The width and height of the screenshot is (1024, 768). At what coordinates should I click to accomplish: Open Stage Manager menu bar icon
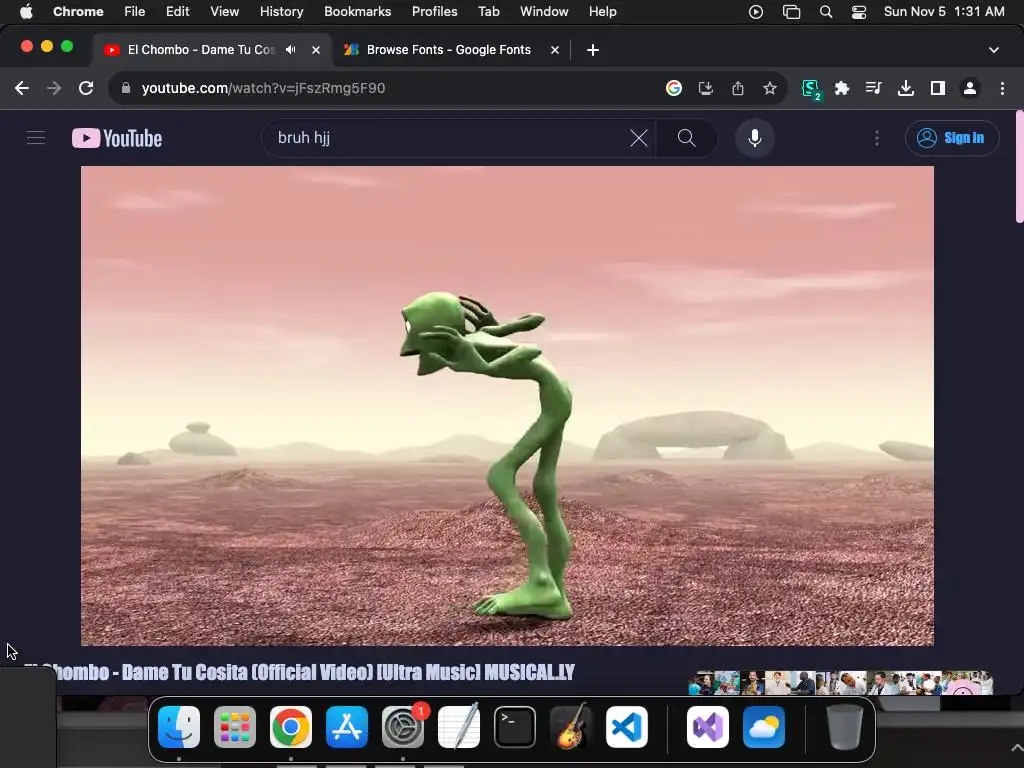(x=792, y=12)
